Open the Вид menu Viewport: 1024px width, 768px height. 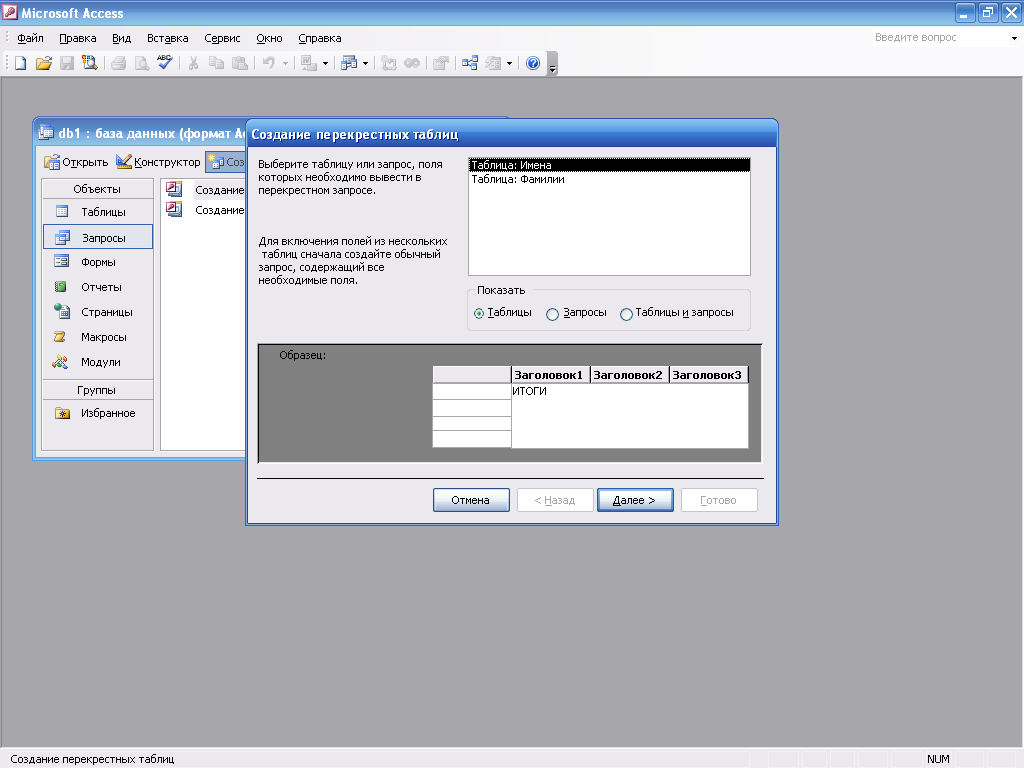click(121, 38)
